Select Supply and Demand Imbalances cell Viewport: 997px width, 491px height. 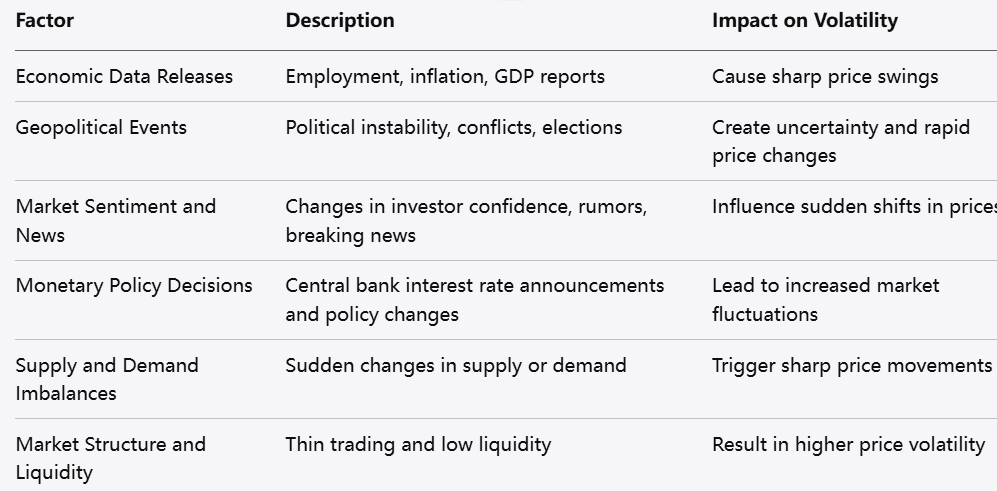pos(107,379)
